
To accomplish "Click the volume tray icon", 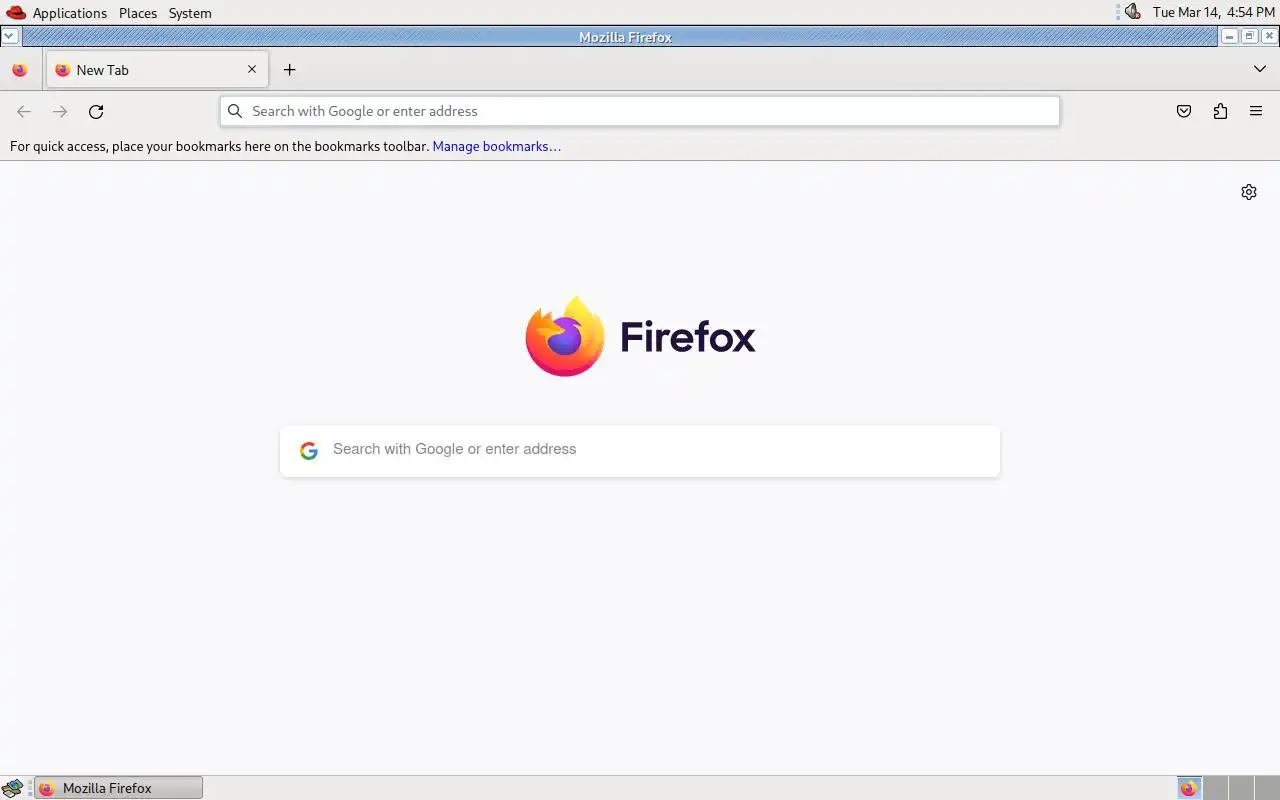I will pyautogui.click(x=1132, y=12).
